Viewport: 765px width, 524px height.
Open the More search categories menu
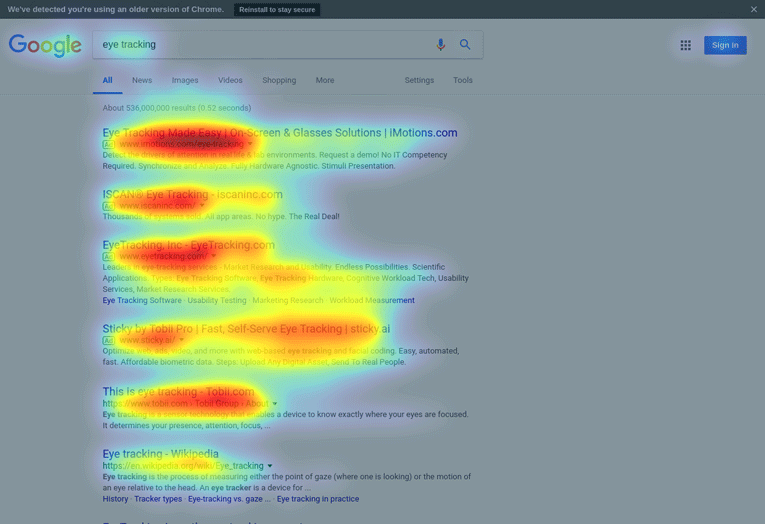click(325, 80)
